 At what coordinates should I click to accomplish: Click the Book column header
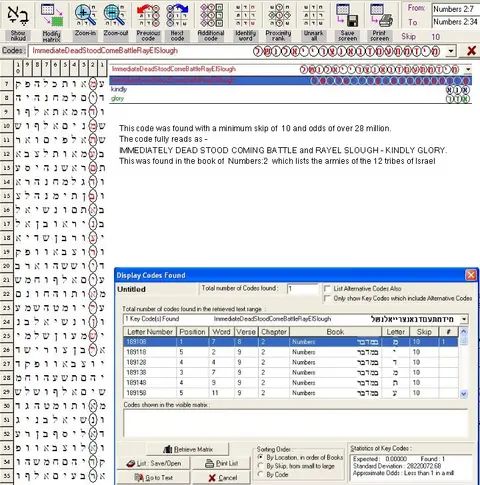(335, 332)
